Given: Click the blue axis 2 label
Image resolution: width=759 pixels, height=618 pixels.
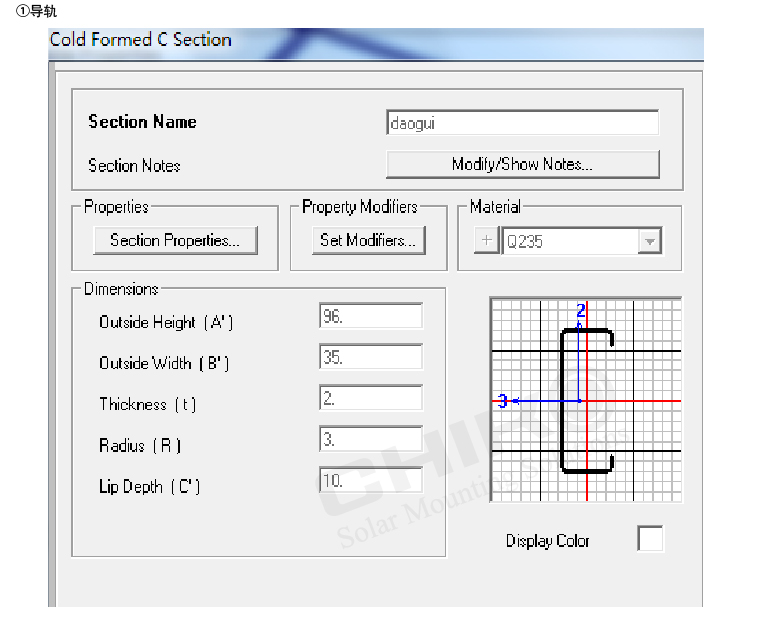Looking at the screenshot, I should point(581,311).
